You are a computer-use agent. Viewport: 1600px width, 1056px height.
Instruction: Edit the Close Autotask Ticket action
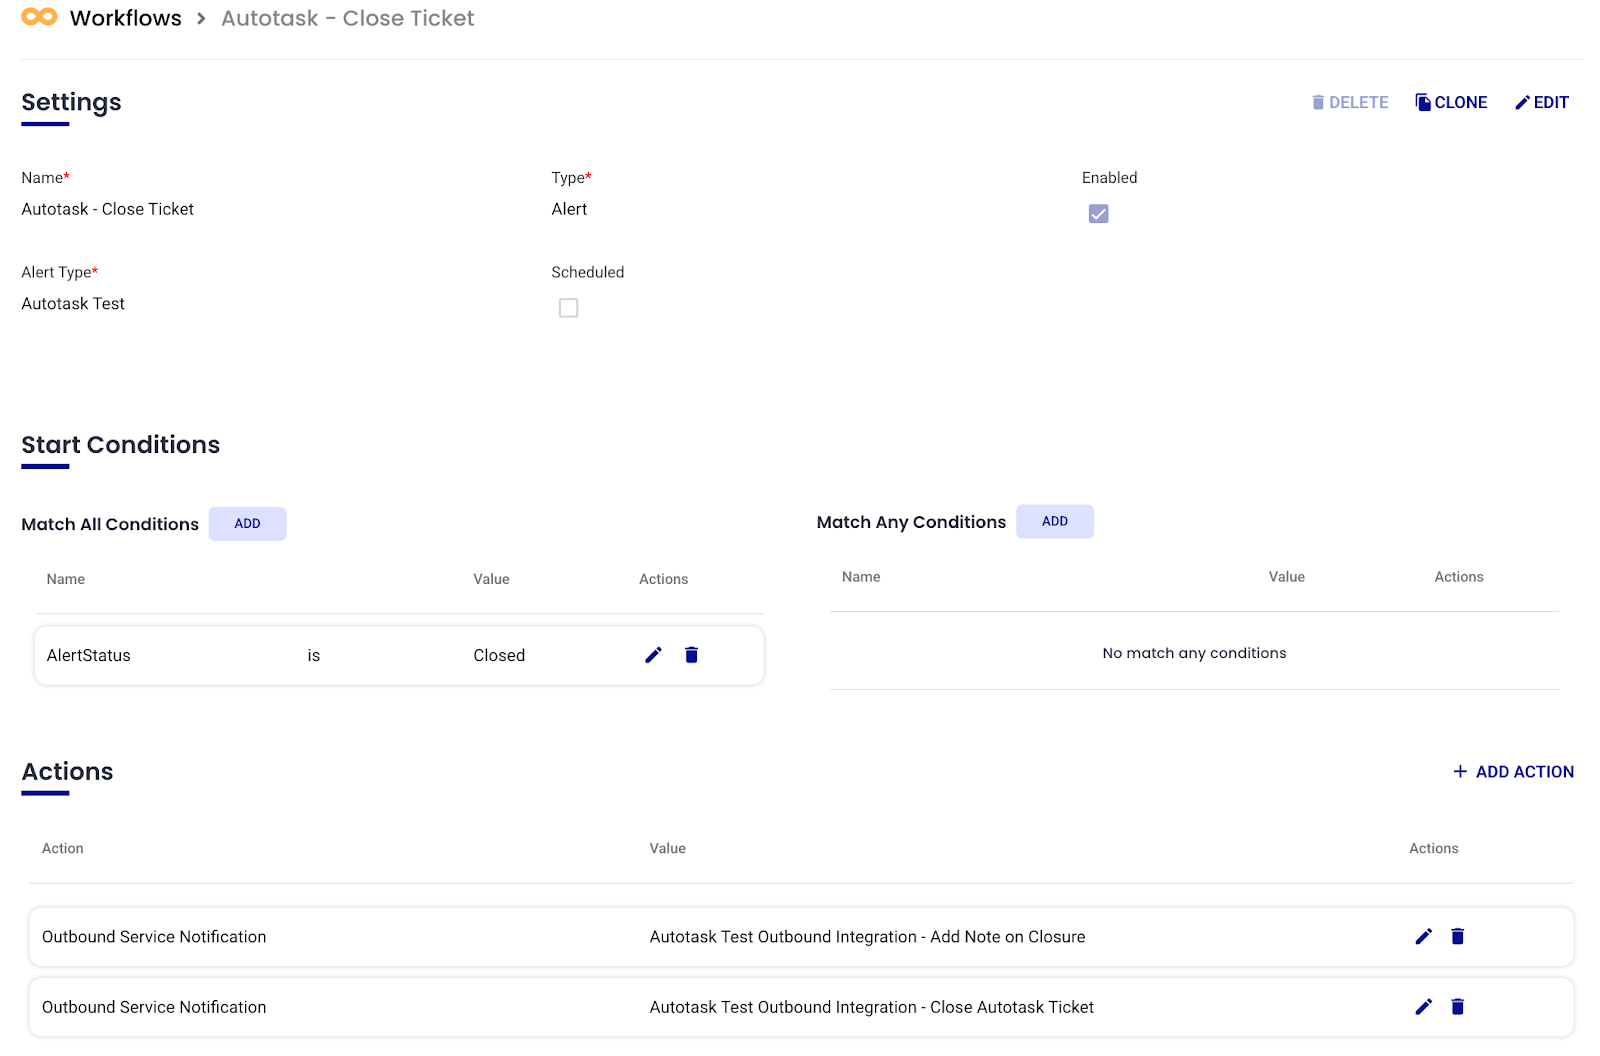(1423, 1007)
